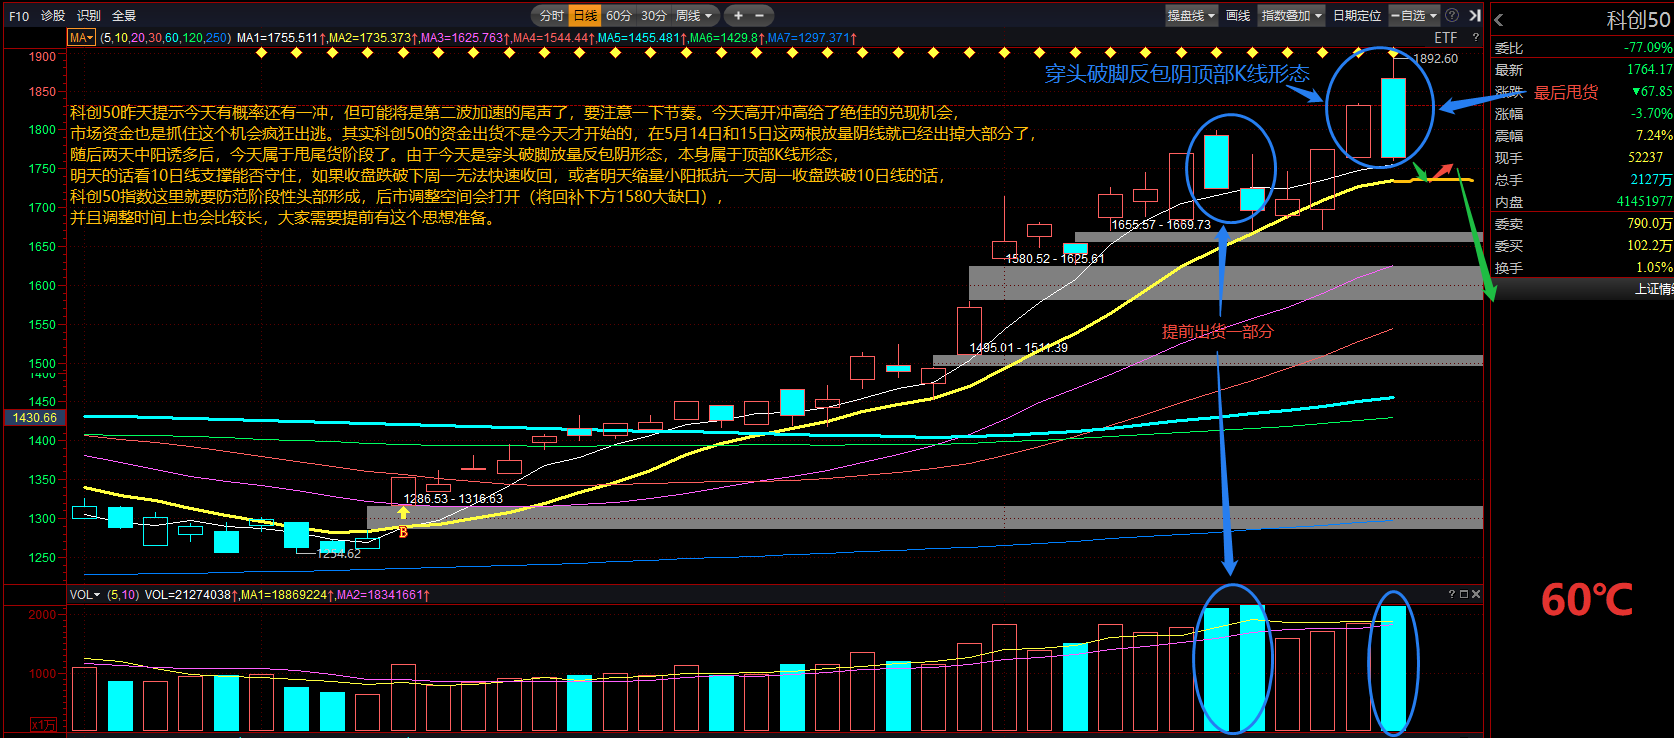Click the yellow up-arrow signal above the B marker

coord(403,513)
